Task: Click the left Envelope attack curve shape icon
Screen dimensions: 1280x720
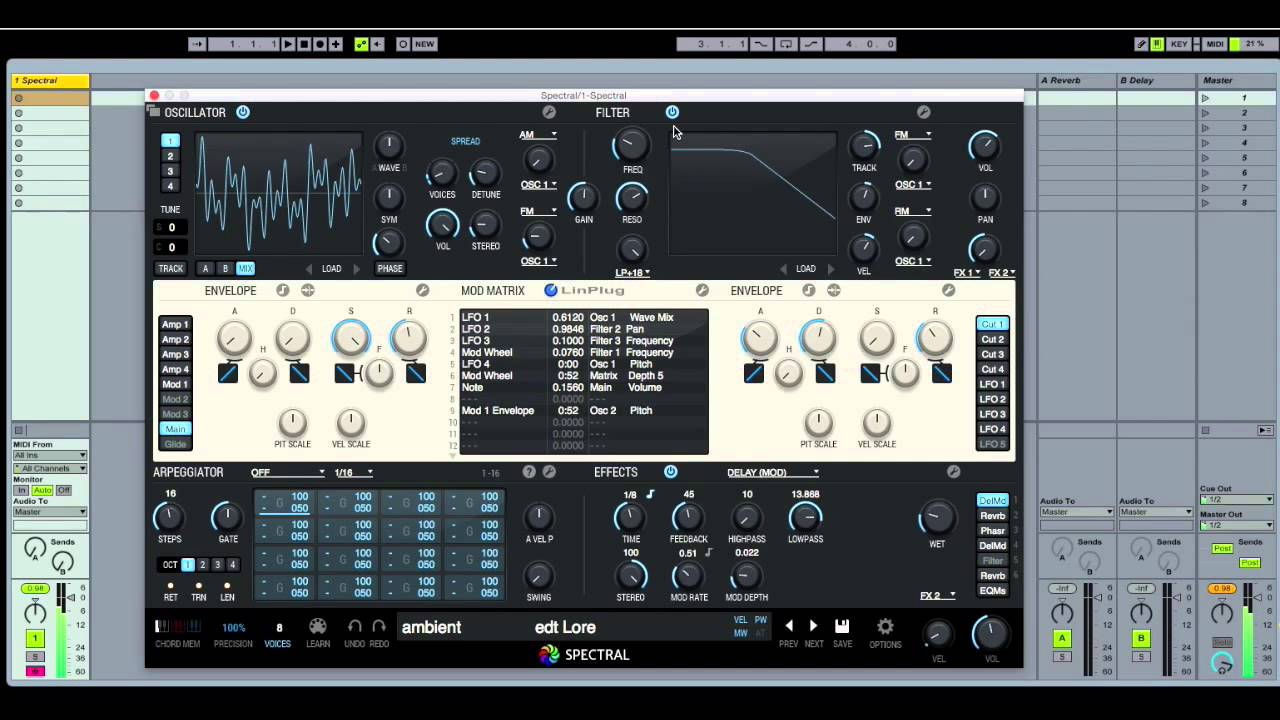Action: (228, 373)
